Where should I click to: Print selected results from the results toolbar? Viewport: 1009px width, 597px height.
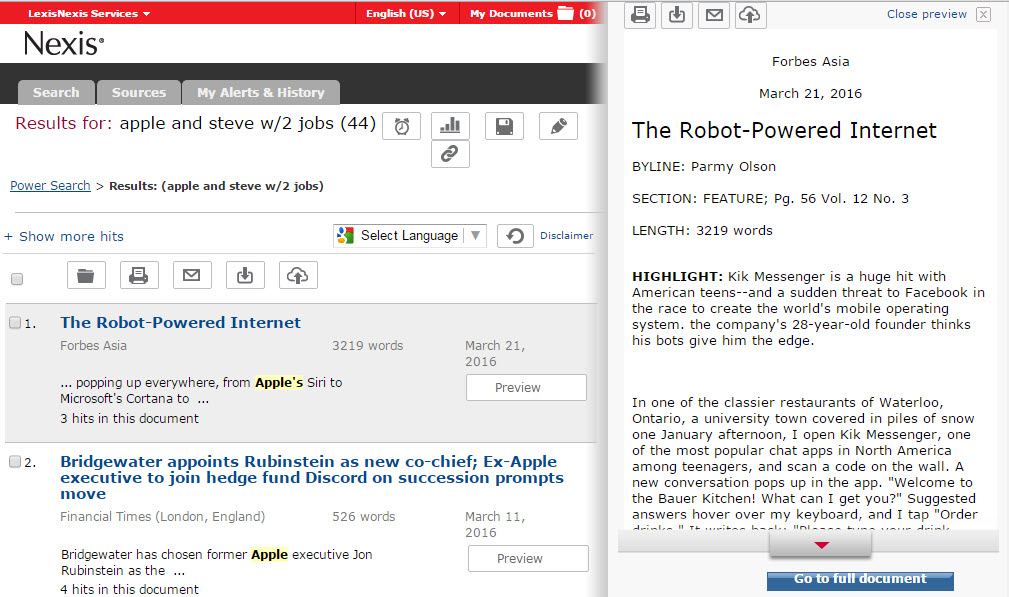pyautogui.click(x=139, y=275)
